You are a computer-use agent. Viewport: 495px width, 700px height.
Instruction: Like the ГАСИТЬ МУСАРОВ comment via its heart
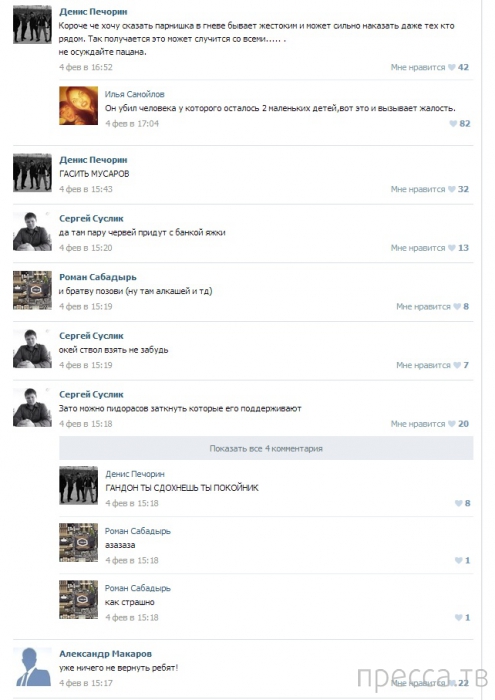point(452,189)
